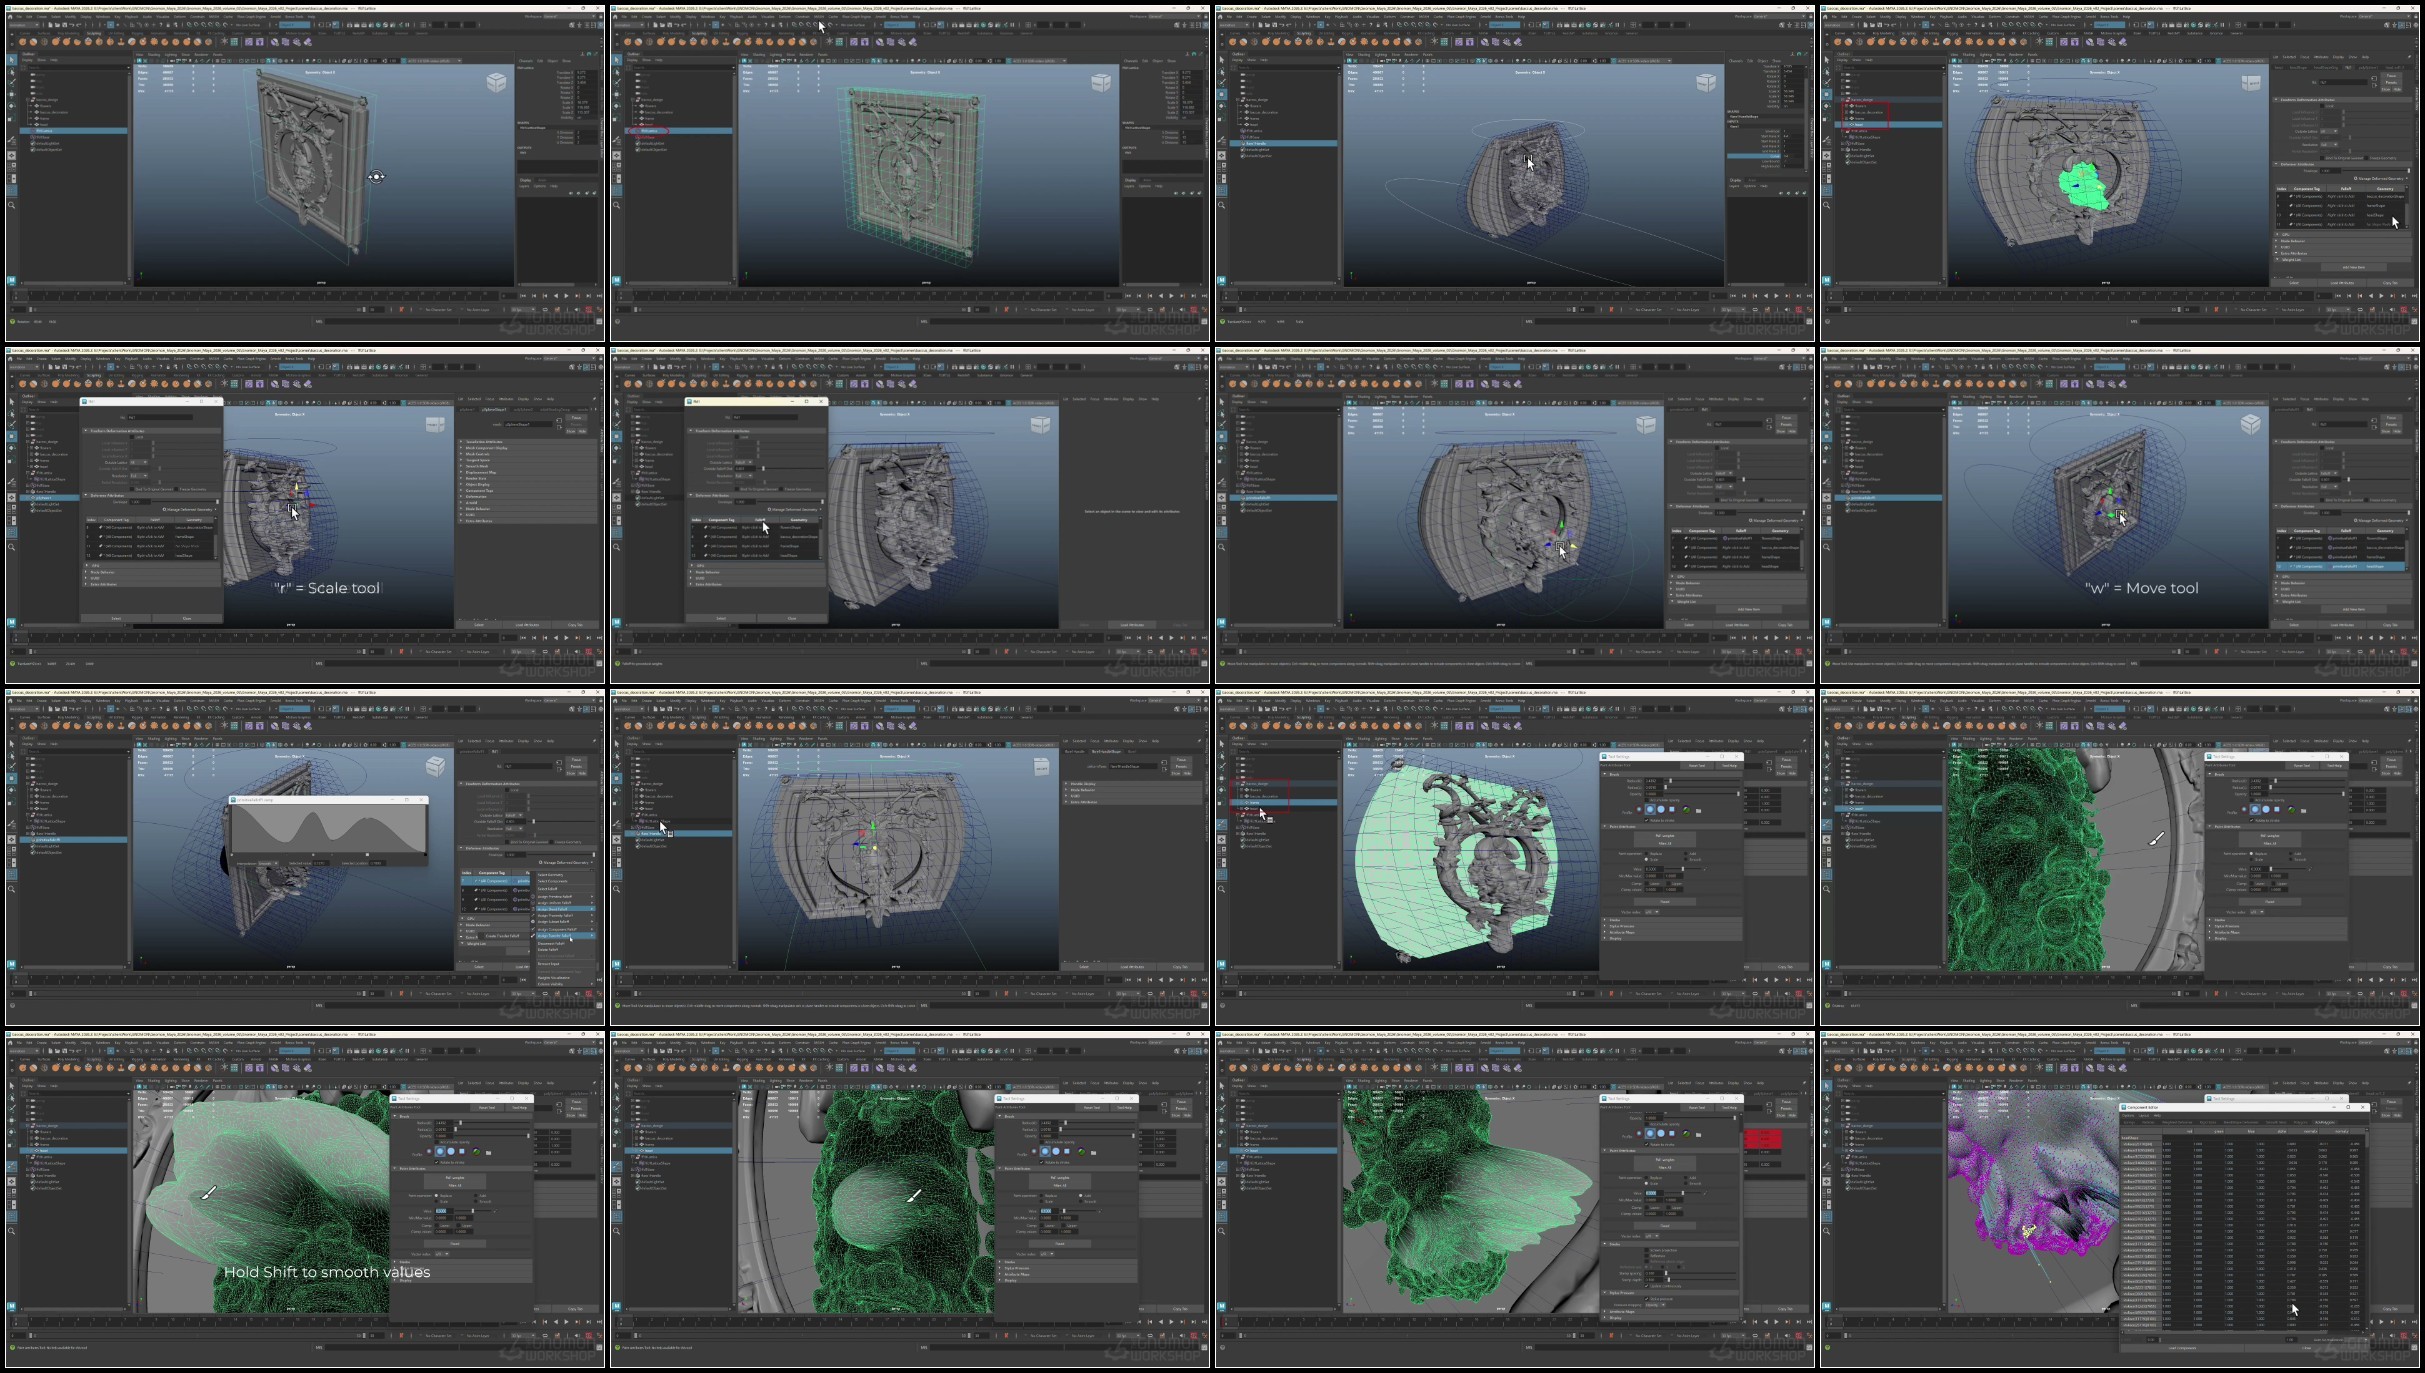Click red color swatch beside Tool Settings window
The width and height of the screenshot is (2425, 1373).
pyautogui.click(x=1763, y=1138)
